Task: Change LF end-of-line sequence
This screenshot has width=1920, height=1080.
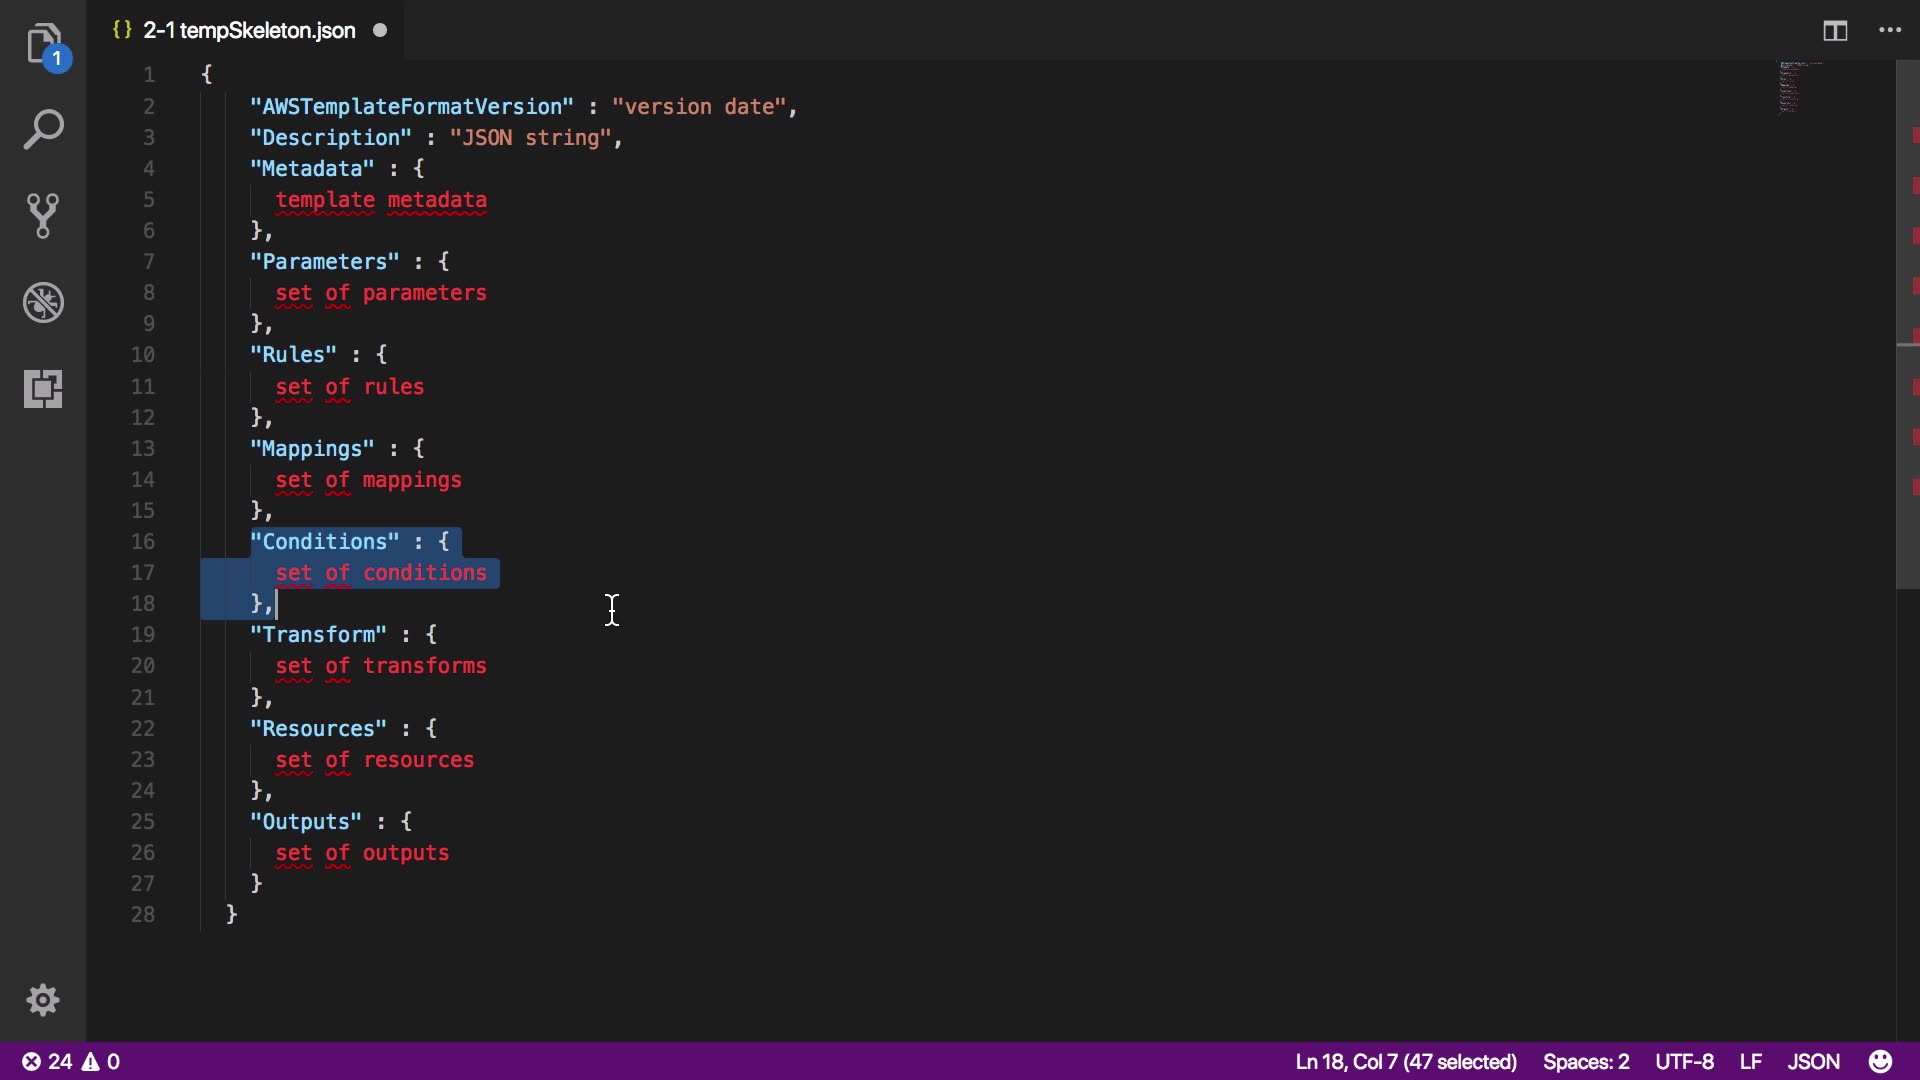Action: pos(1750,1061)
